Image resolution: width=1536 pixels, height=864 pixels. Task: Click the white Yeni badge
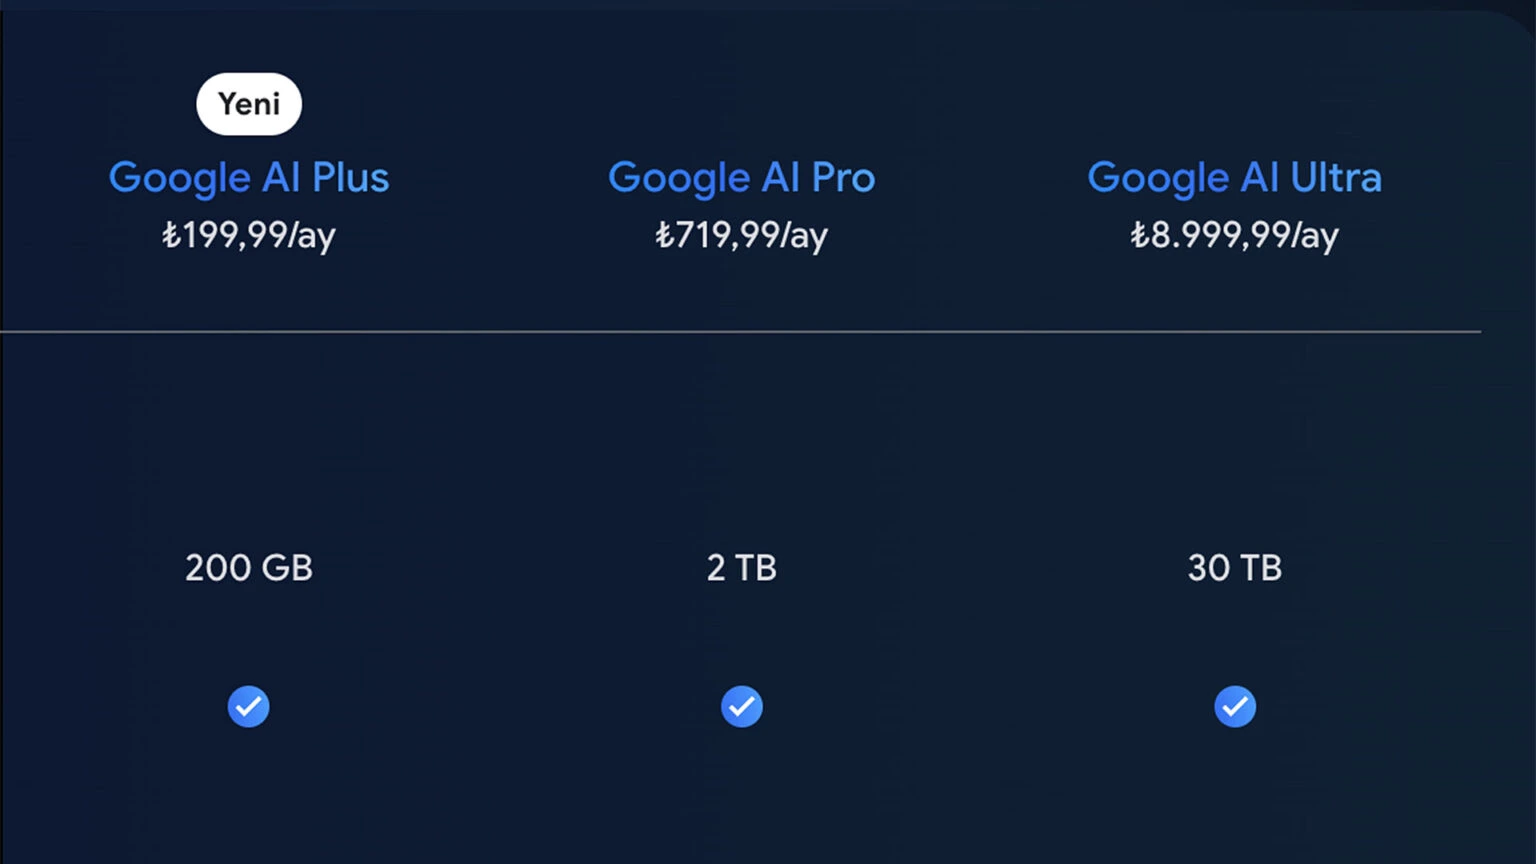pyautogui.click(x=249, y=104)
